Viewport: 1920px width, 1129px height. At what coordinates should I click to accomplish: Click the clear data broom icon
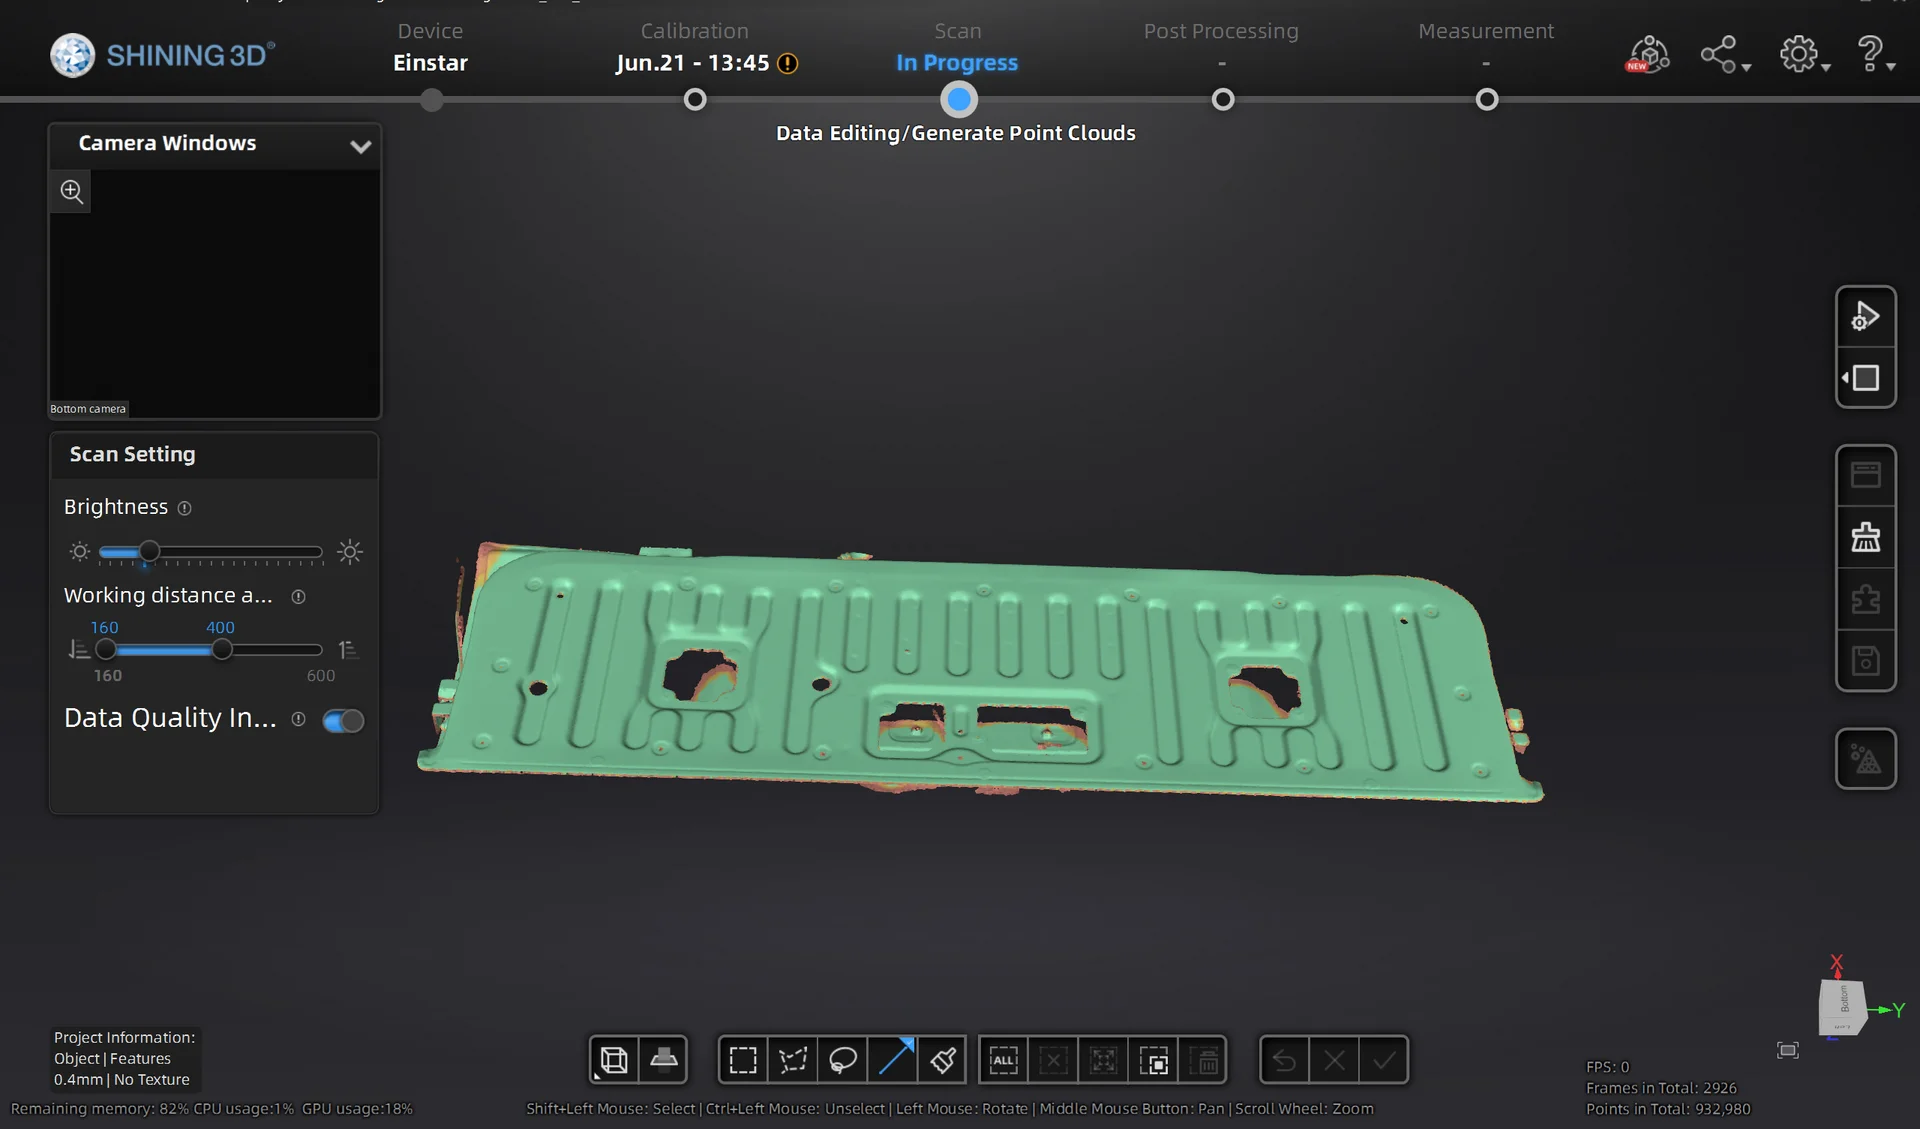click(1865, 537)
